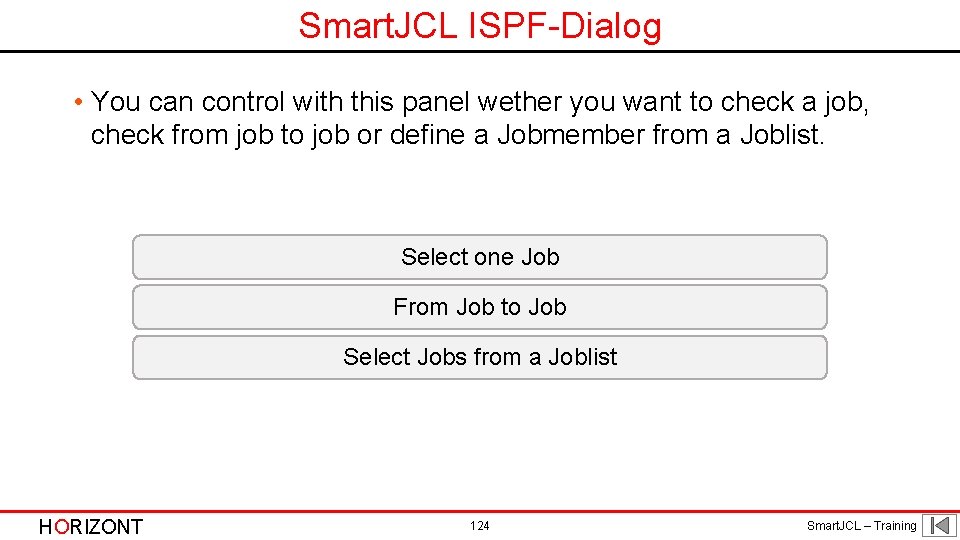960x540 pixels.
Task: Click the SmartJCL – Training footer label
Action: (861, 526)
